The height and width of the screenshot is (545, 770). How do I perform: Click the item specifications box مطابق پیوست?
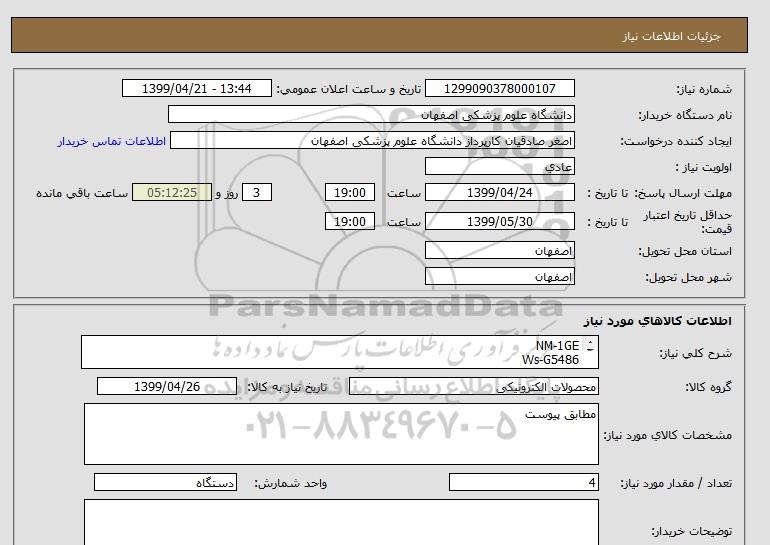(341, 434)
